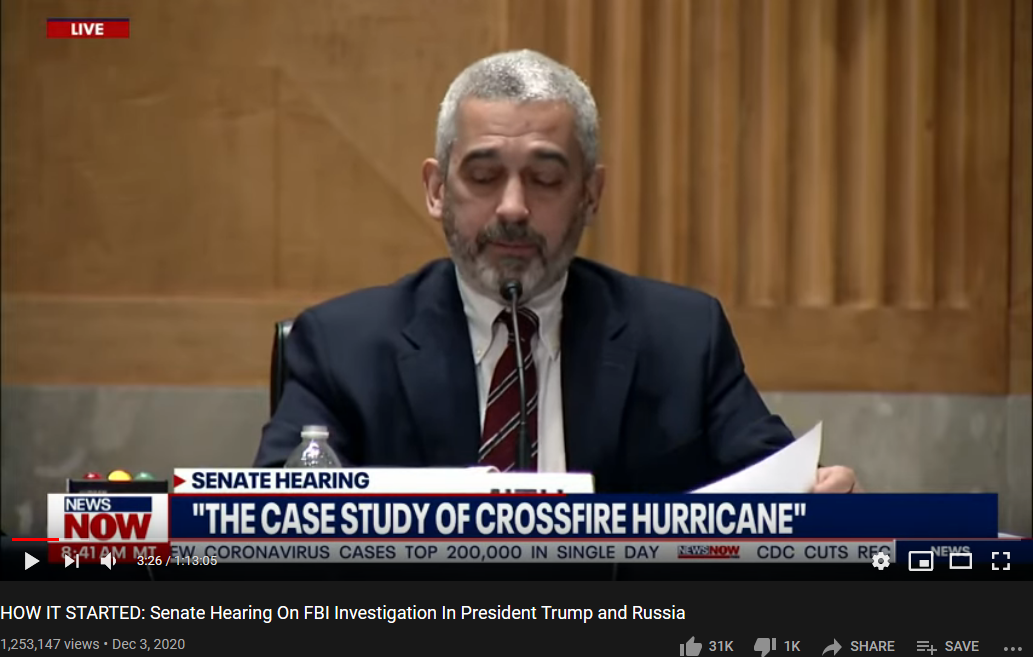Switch to miniplayer mode
The height and width of the screenshot is (657, 1033).
coord(920,561)
